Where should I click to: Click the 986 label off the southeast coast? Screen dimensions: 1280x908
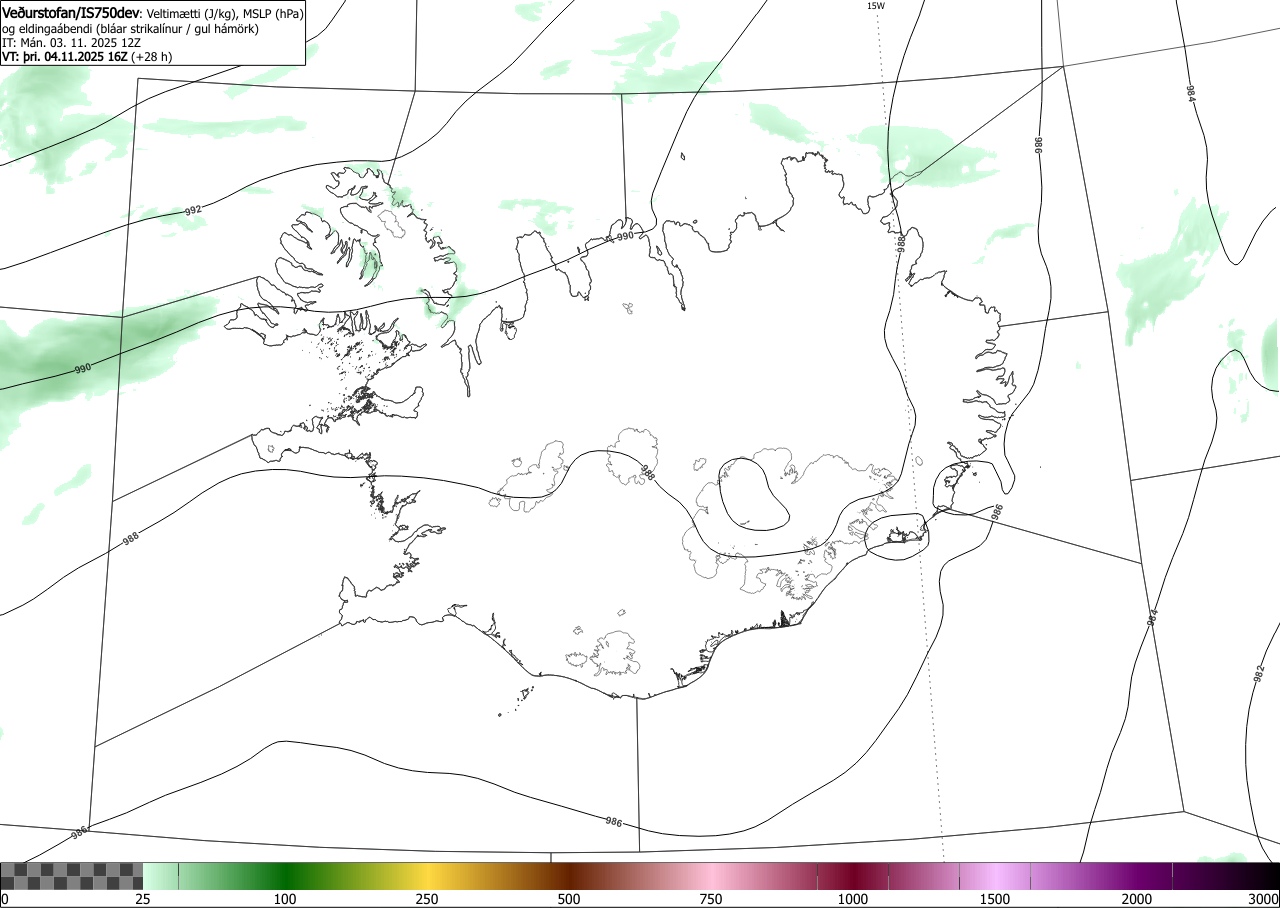(996, 511)
